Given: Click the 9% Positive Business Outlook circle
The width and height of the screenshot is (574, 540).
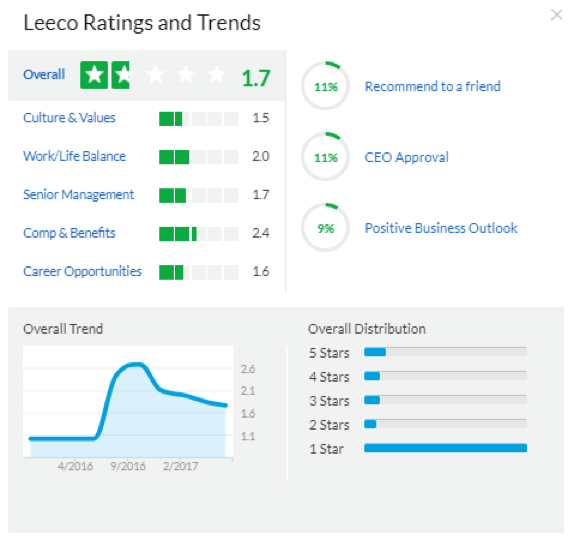Looking at the screenshot, I should 325,228.
